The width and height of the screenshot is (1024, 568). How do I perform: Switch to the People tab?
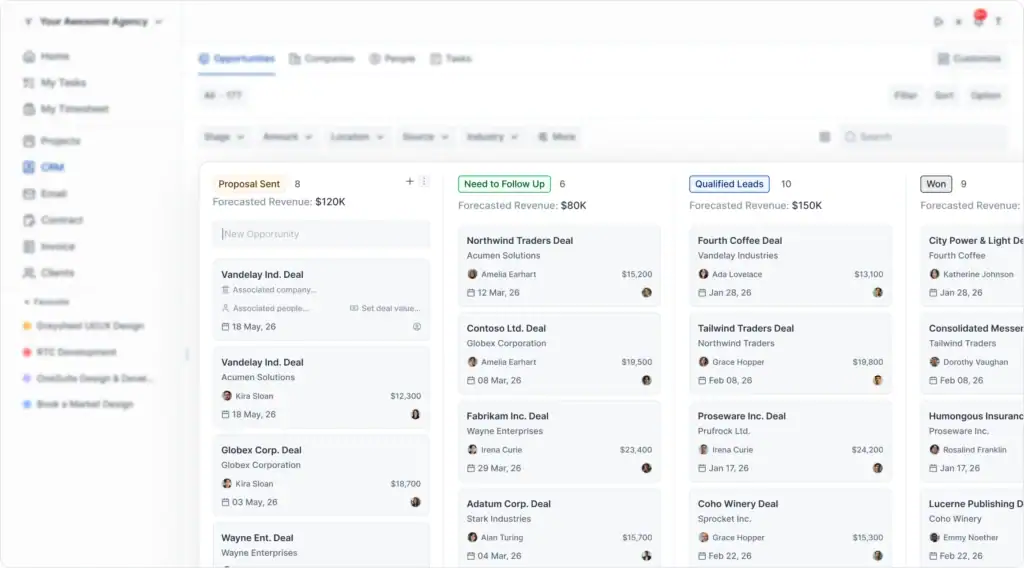[x=392, y=59]
